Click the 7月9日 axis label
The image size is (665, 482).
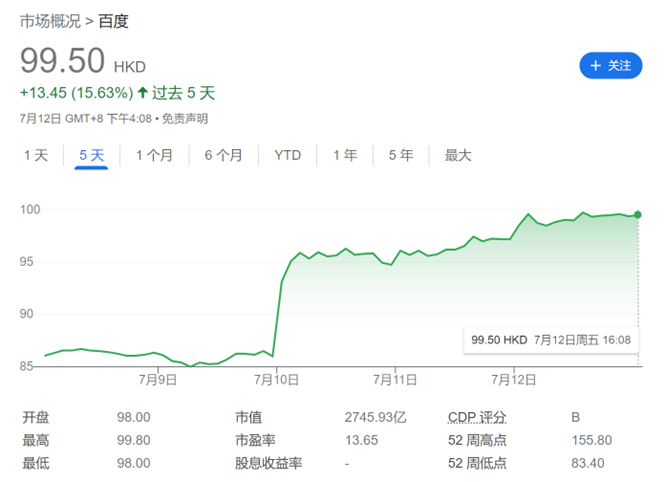coord(158,379)
